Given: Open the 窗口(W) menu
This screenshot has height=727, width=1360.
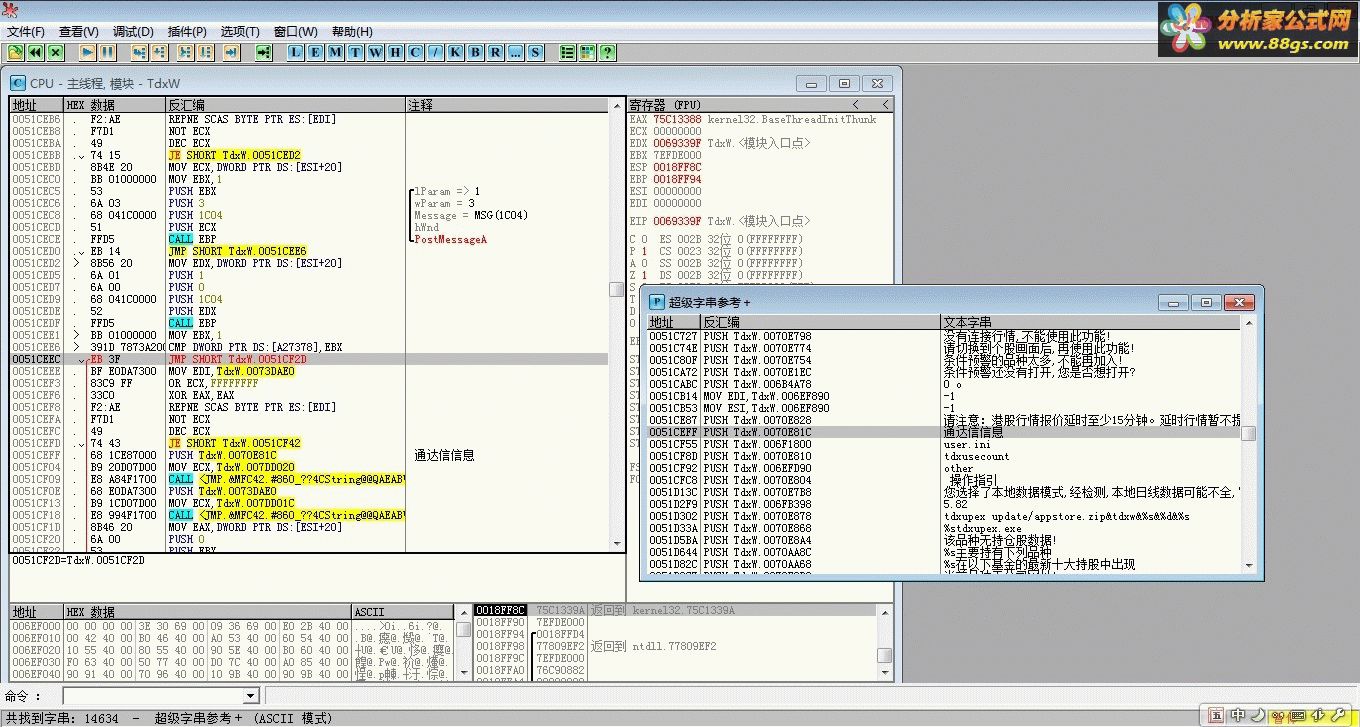Looking at the screenshot, I should (295, 32).
